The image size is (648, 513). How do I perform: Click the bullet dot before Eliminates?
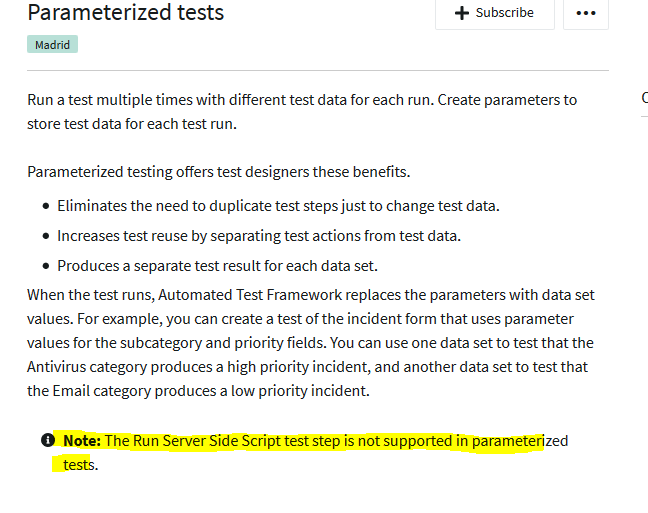pos(47,206)
